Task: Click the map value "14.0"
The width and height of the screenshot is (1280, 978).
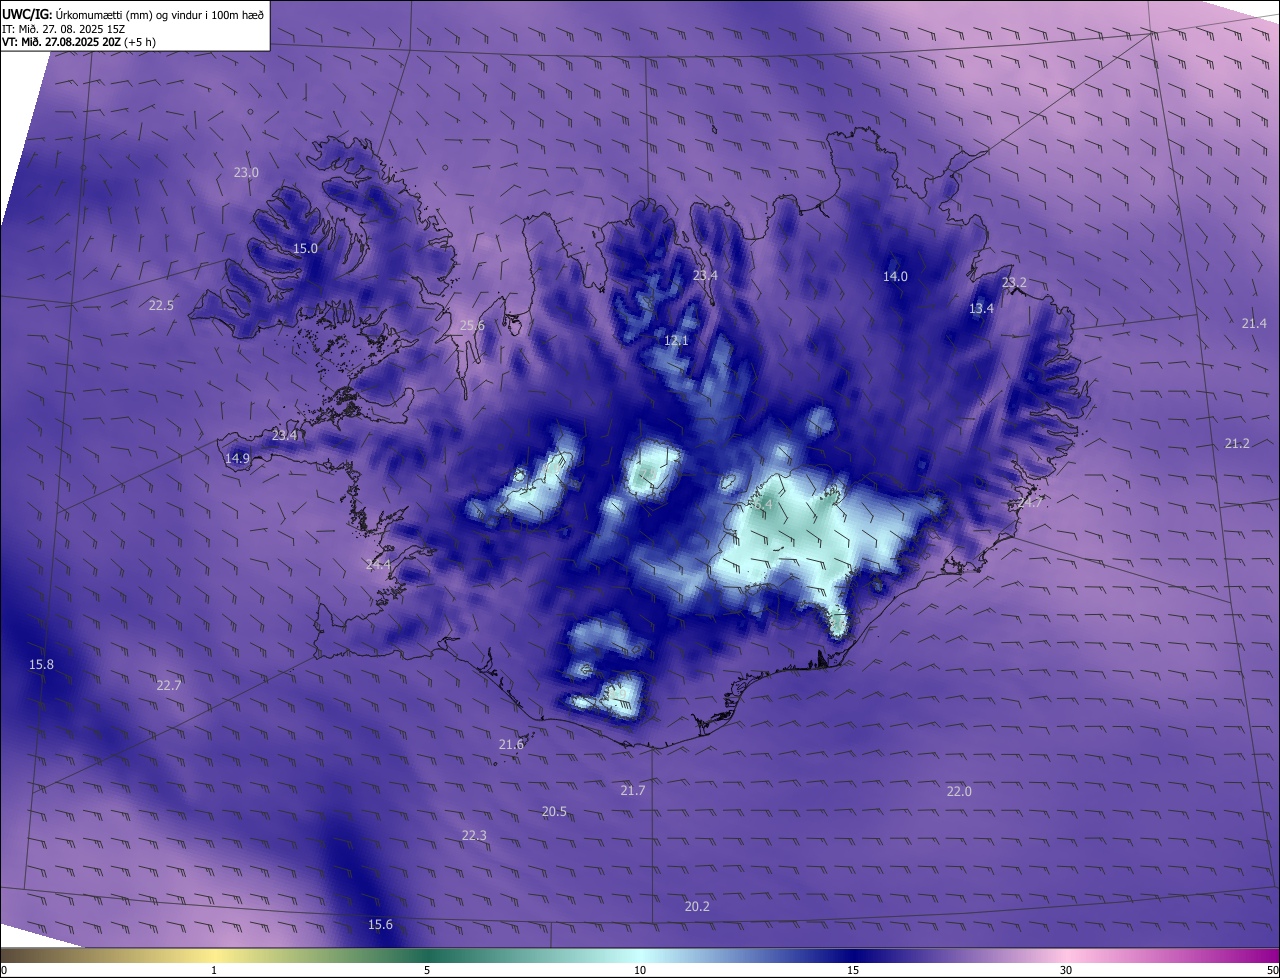Action: pyautogui.click(x=895, y=276)
